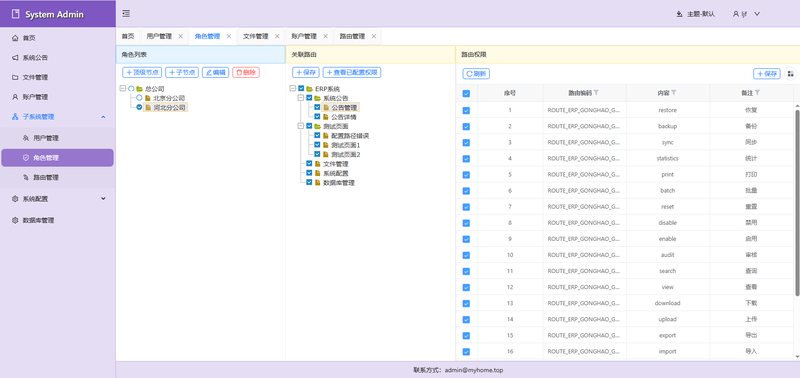This screenshot has height=378, width=800.
Task: Close the 路由管理 tab
Action: click(x=373, y=36)
